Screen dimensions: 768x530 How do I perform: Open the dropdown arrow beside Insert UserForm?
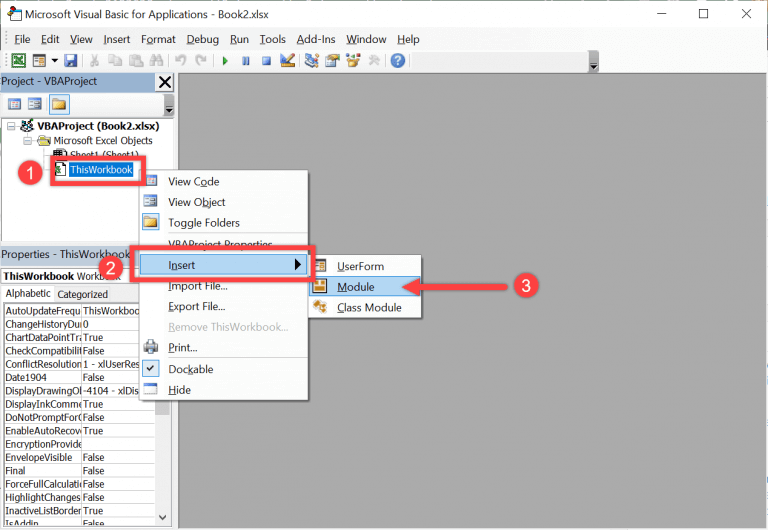pyautogui.click(x=54, y=61)
